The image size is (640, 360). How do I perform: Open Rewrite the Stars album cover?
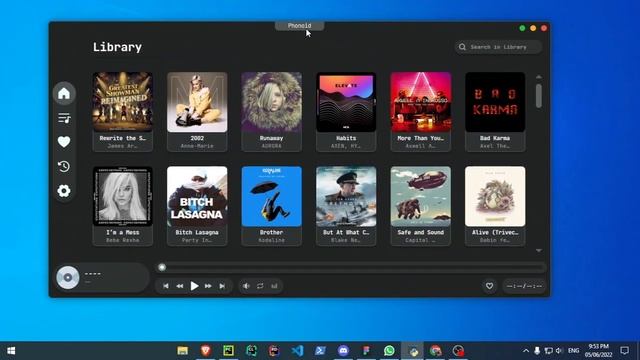tap(123, 102)
